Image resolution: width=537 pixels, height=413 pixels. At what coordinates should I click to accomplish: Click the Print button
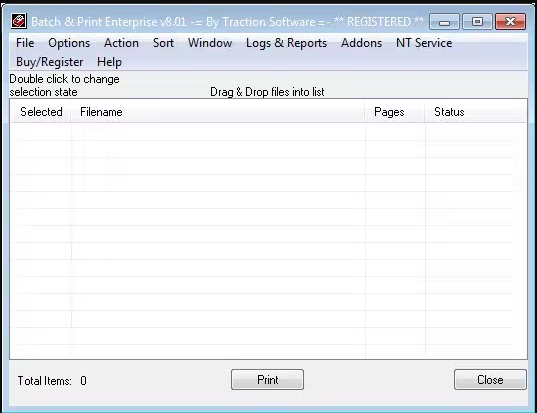point(267,379)
